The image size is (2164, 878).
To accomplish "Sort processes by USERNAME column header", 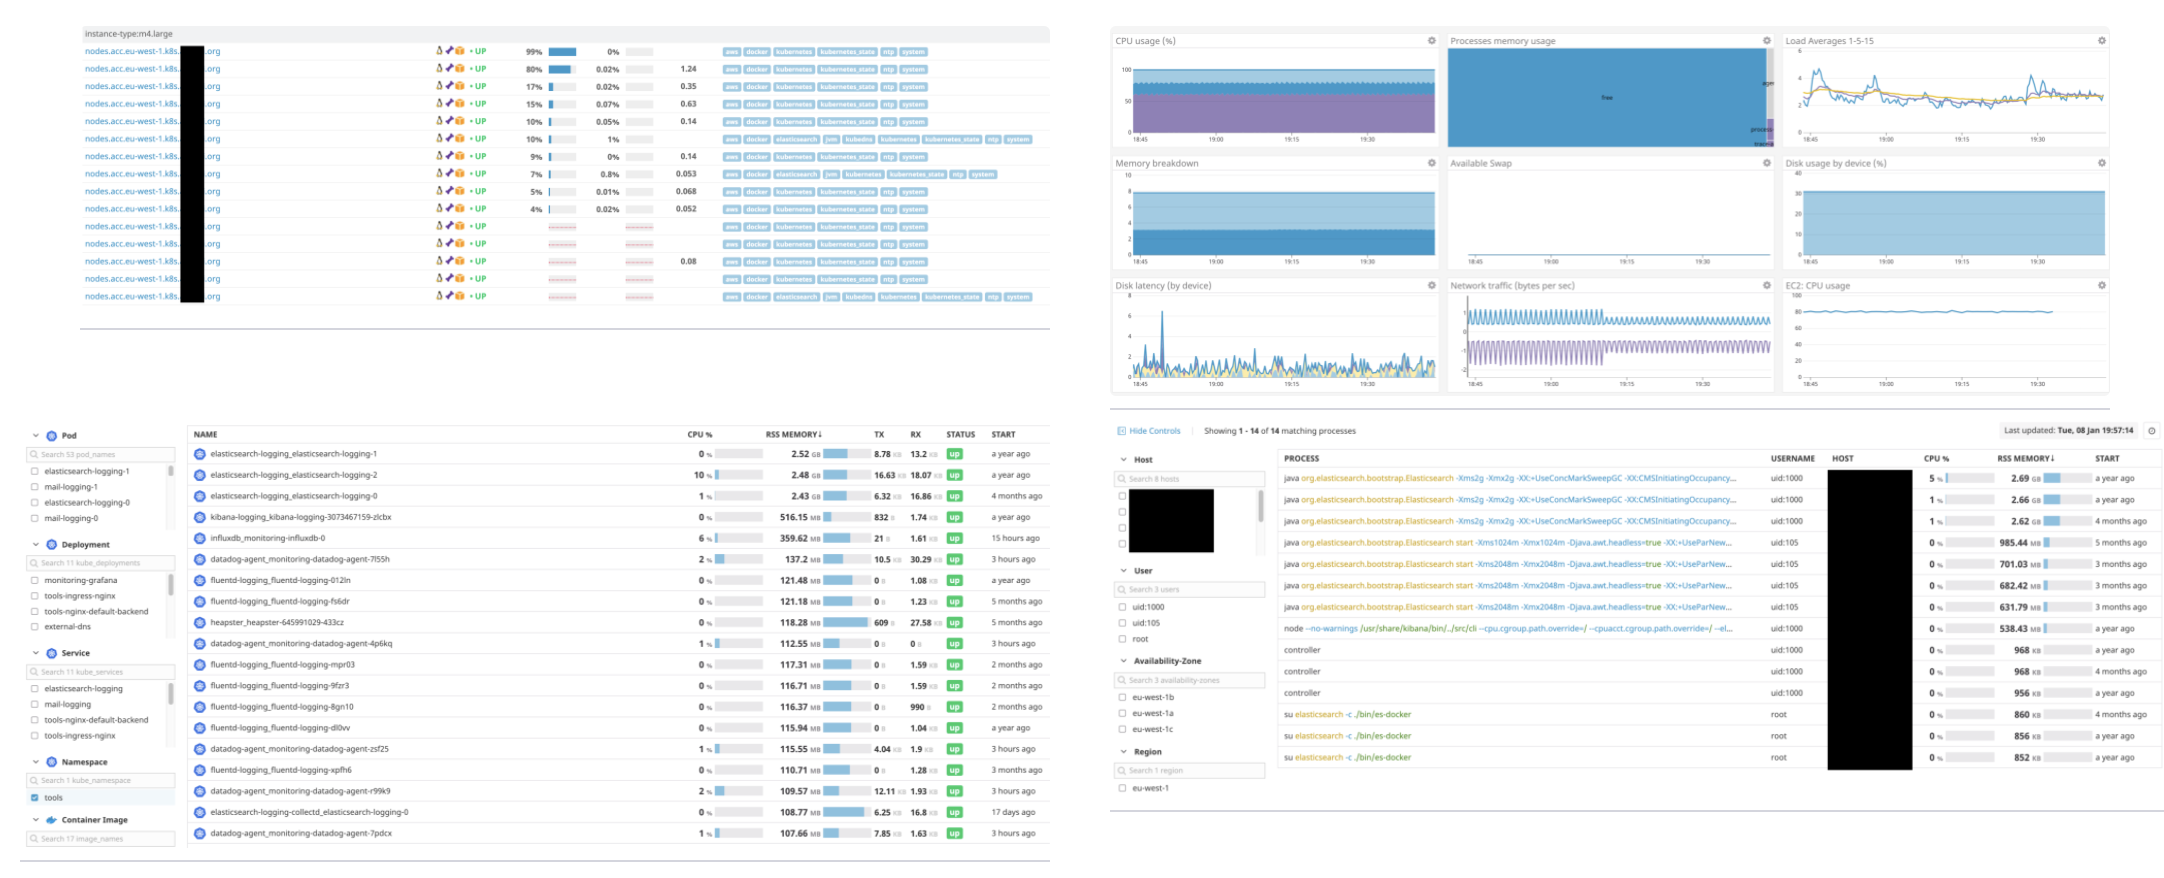I will (1792, 459).
